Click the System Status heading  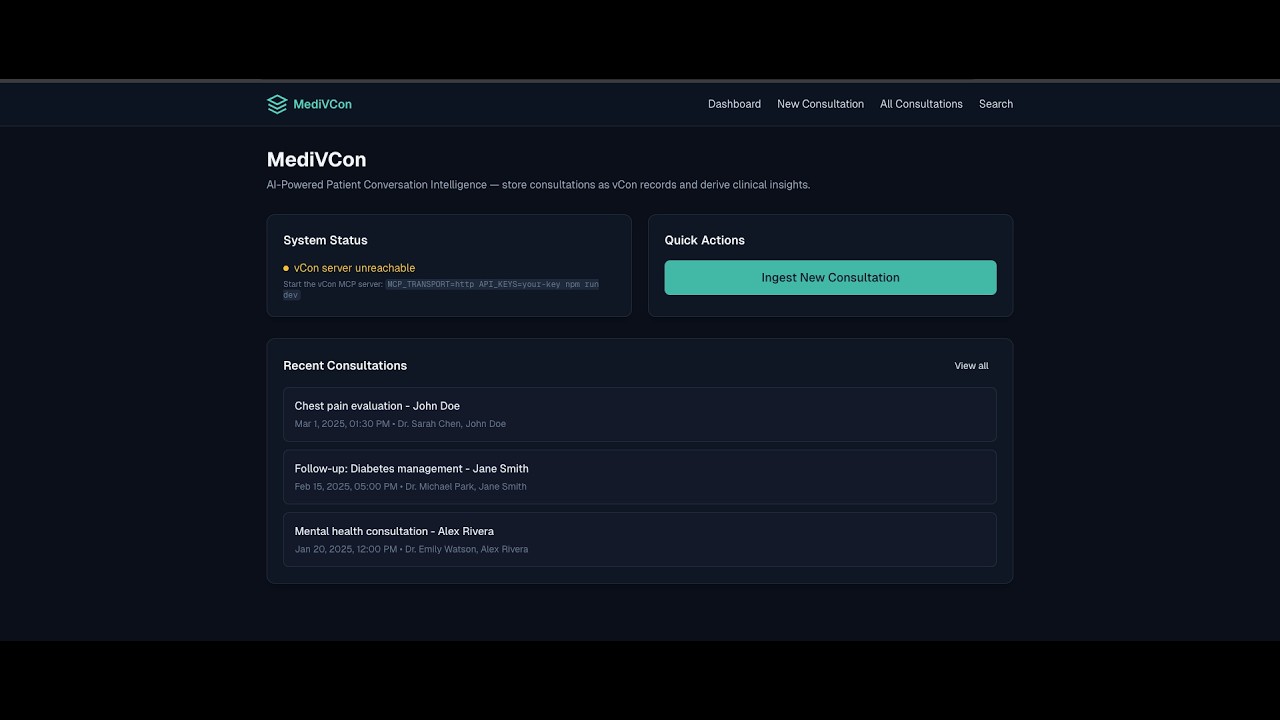point(325,240)
